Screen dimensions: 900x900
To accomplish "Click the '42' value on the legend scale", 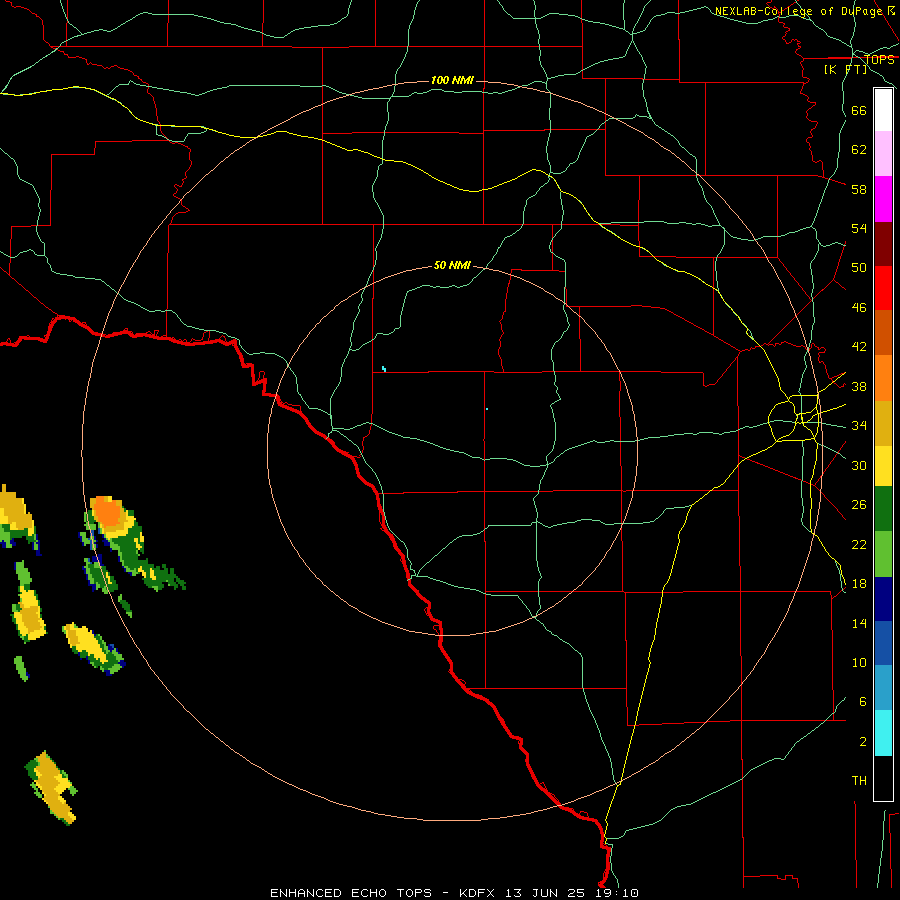I will click(859, 347).
